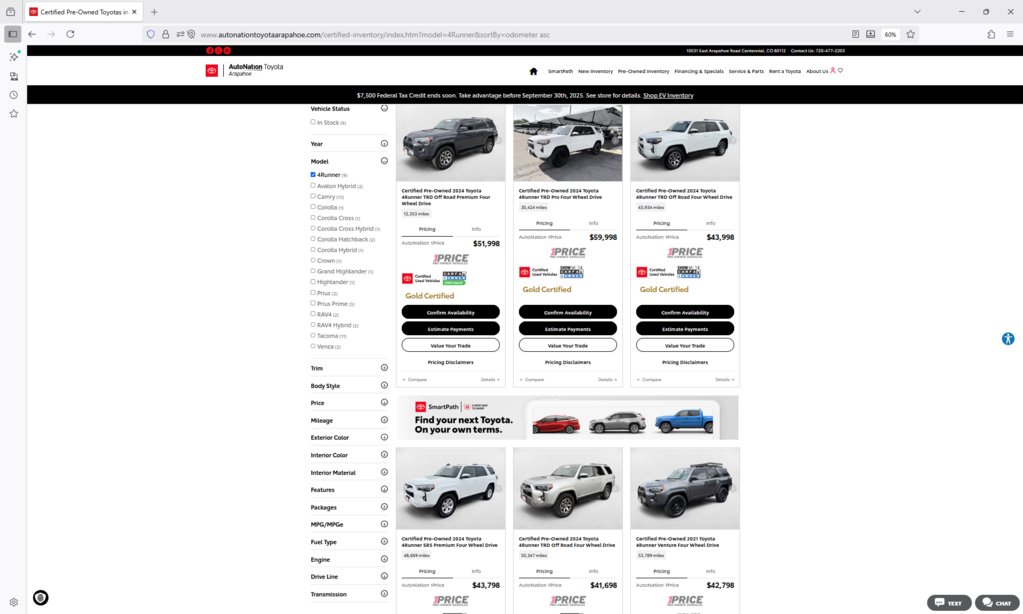
Task: Click the site security padlock icon
Action: coord(166,34)
